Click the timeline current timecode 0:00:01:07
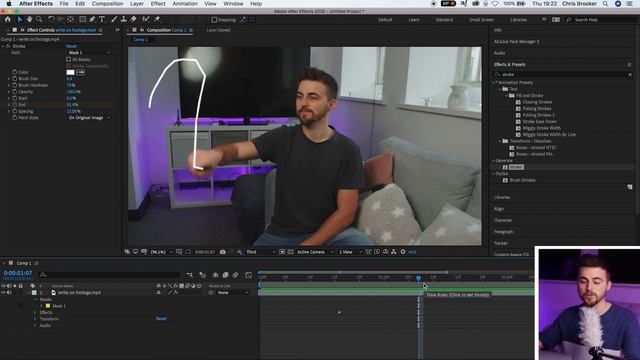 pyautogui.click(x=18, y=273)
